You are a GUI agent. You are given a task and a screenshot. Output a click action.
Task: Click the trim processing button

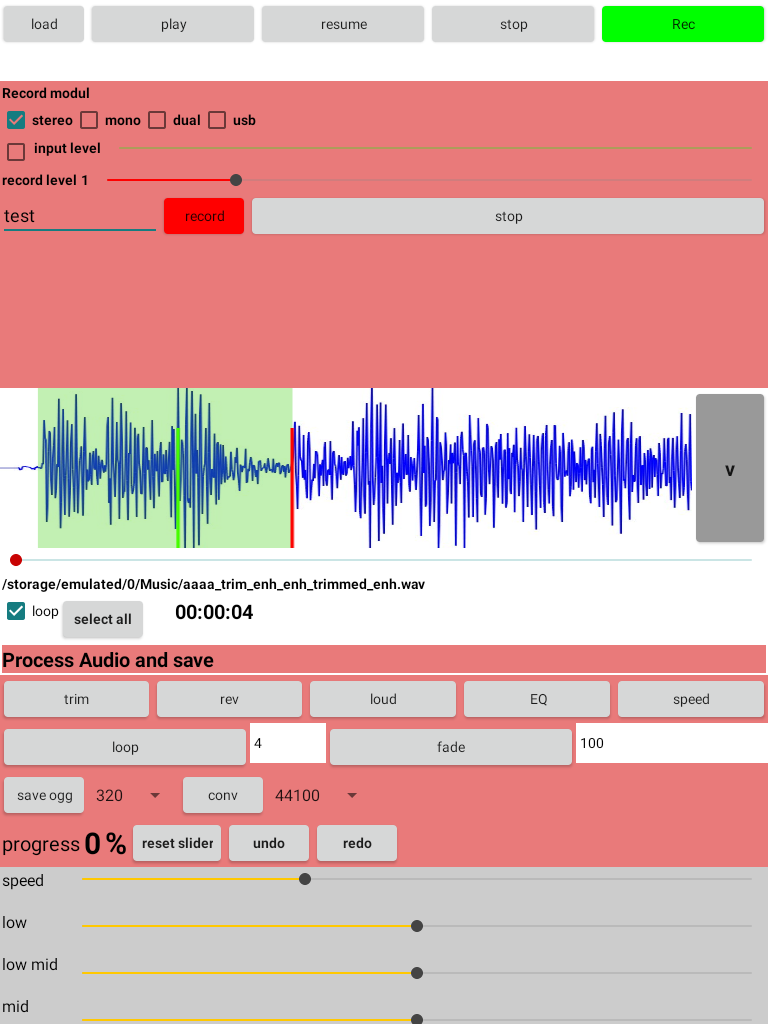(x=77, y=699)
